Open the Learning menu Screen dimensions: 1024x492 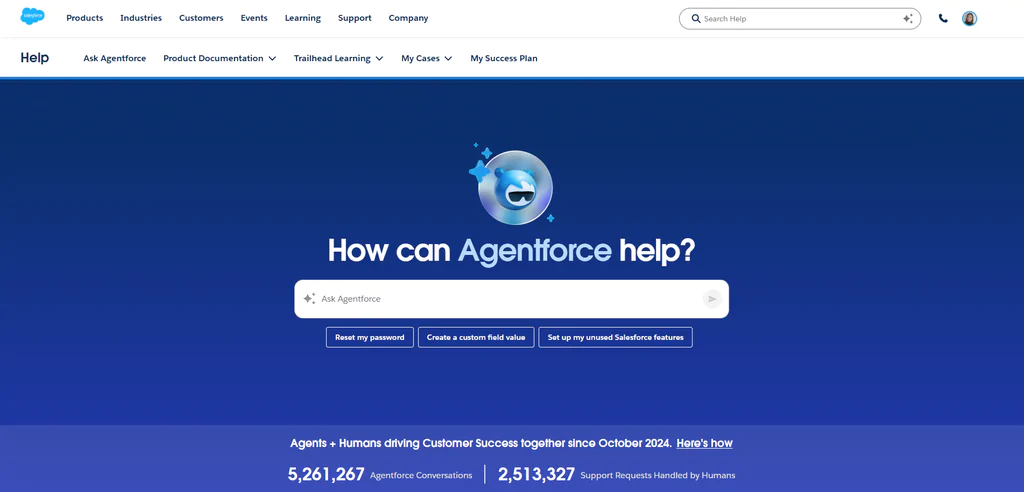point(303,18)
